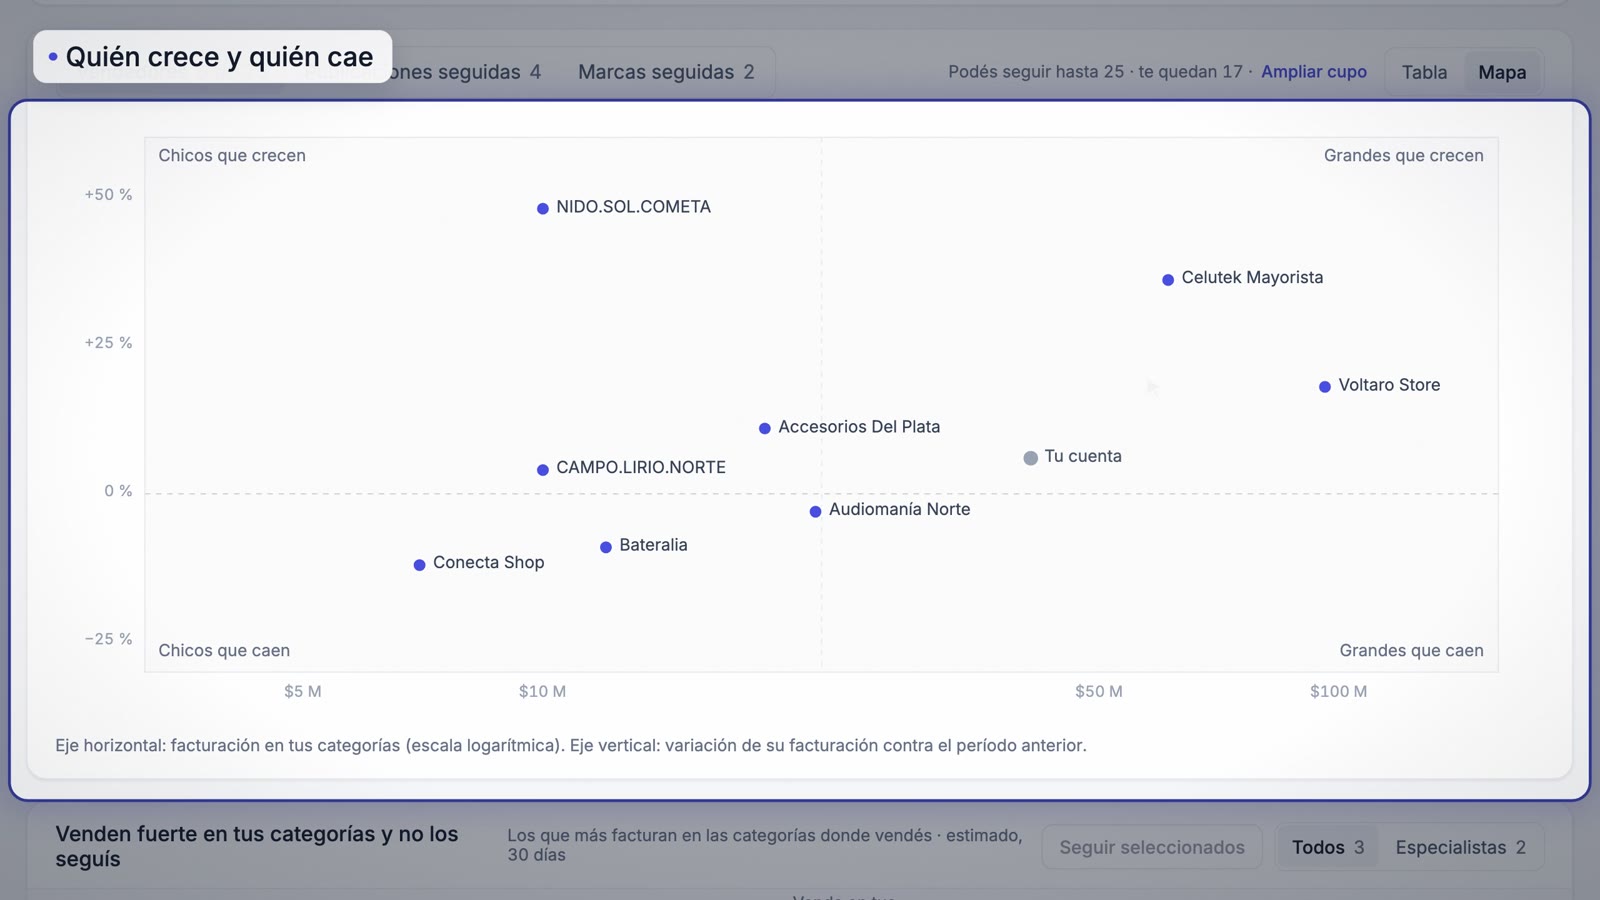Select the Especialistas 2 filter
1600x900 pixels.
coord(1460,847)
